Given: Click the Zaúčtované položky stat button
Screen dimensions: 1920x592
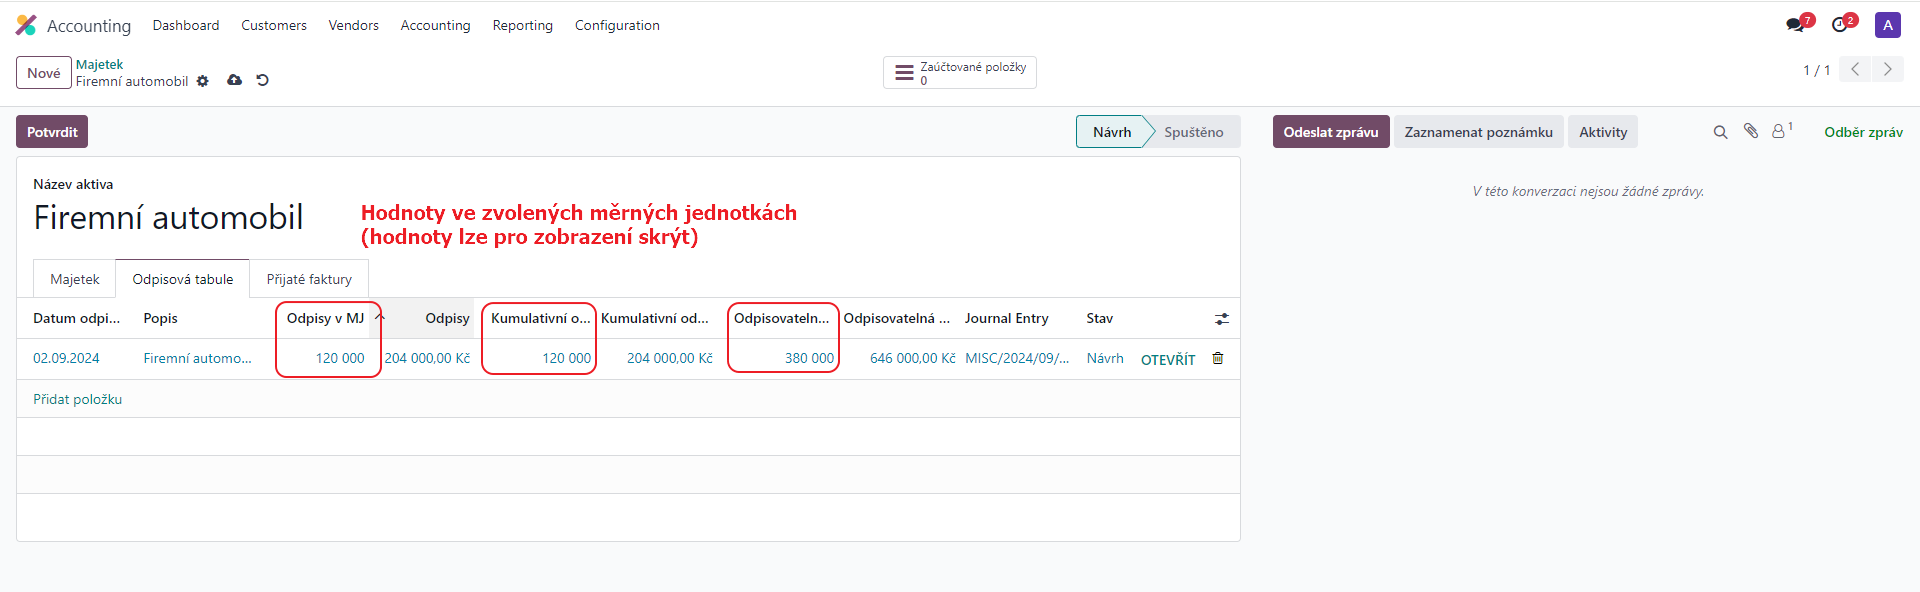Looking at the screenshot, I should pyautogui.click(x=960, y=73).
